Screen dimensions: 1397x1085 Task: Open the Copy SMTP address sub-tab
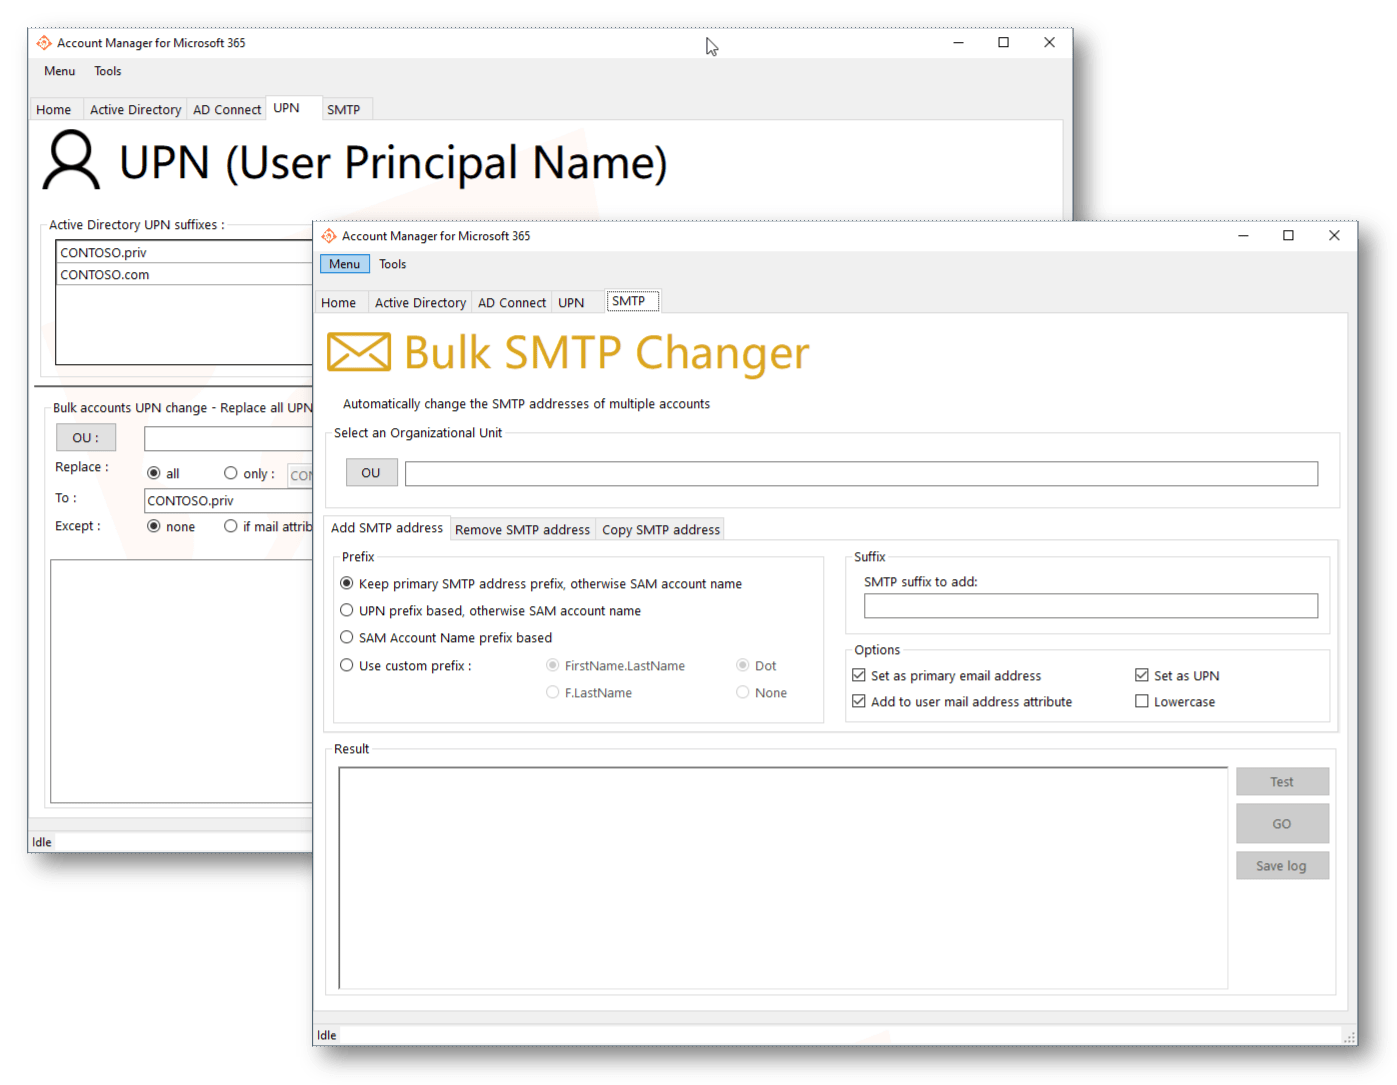pos(660,530)
